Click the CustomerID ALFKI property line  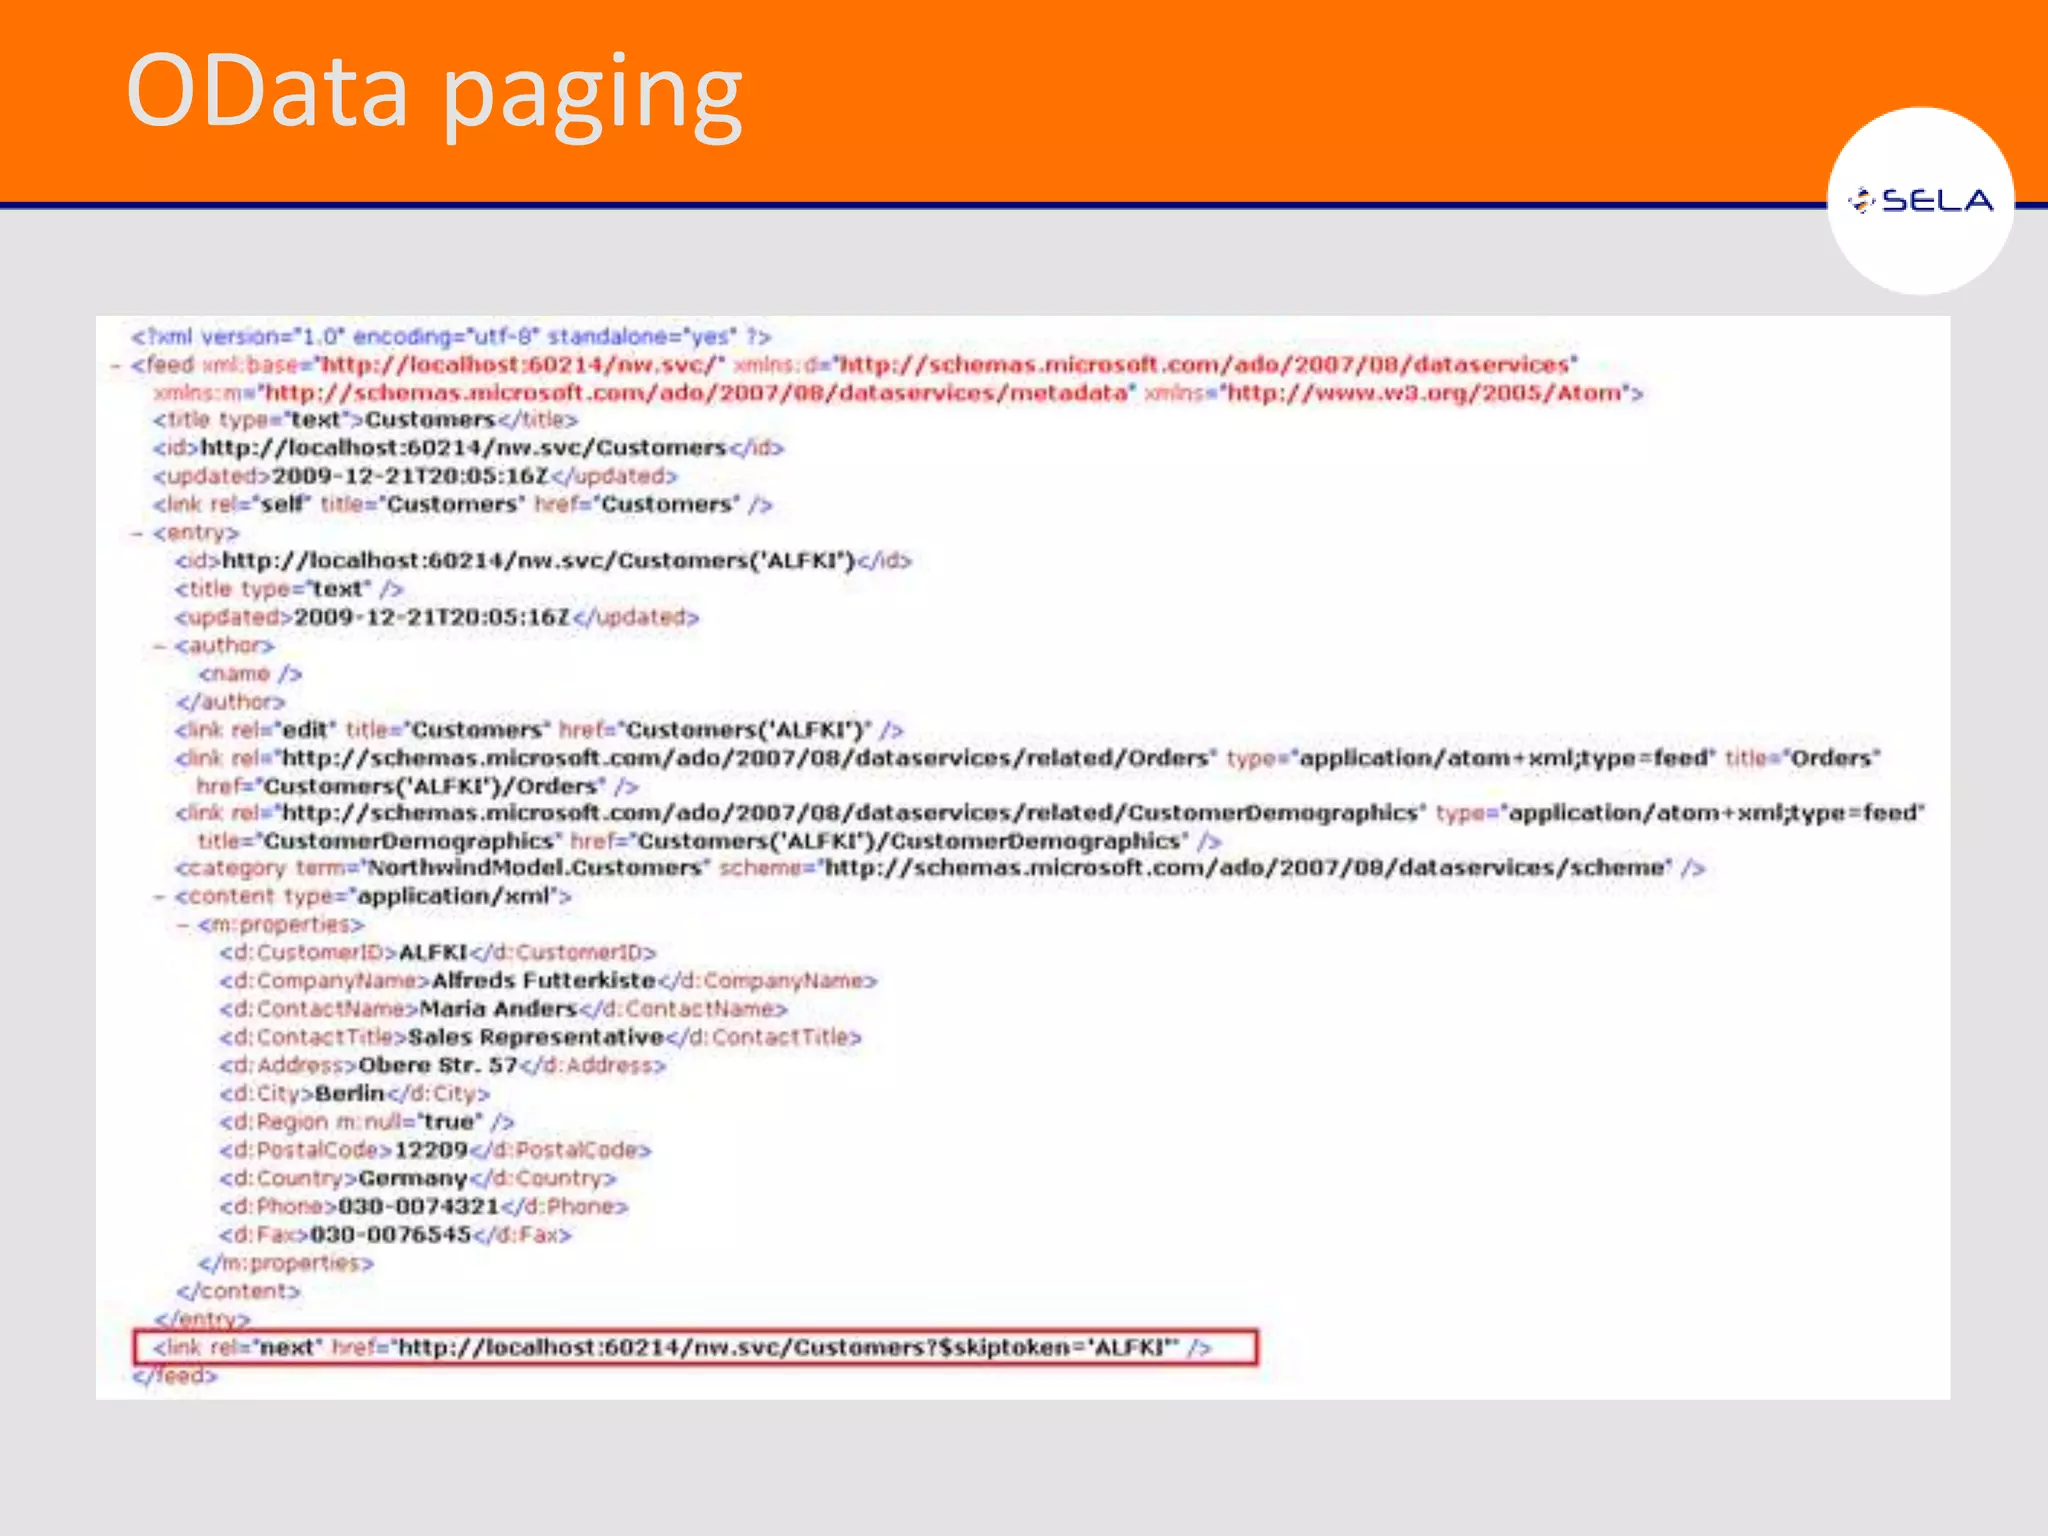[438, 953]
